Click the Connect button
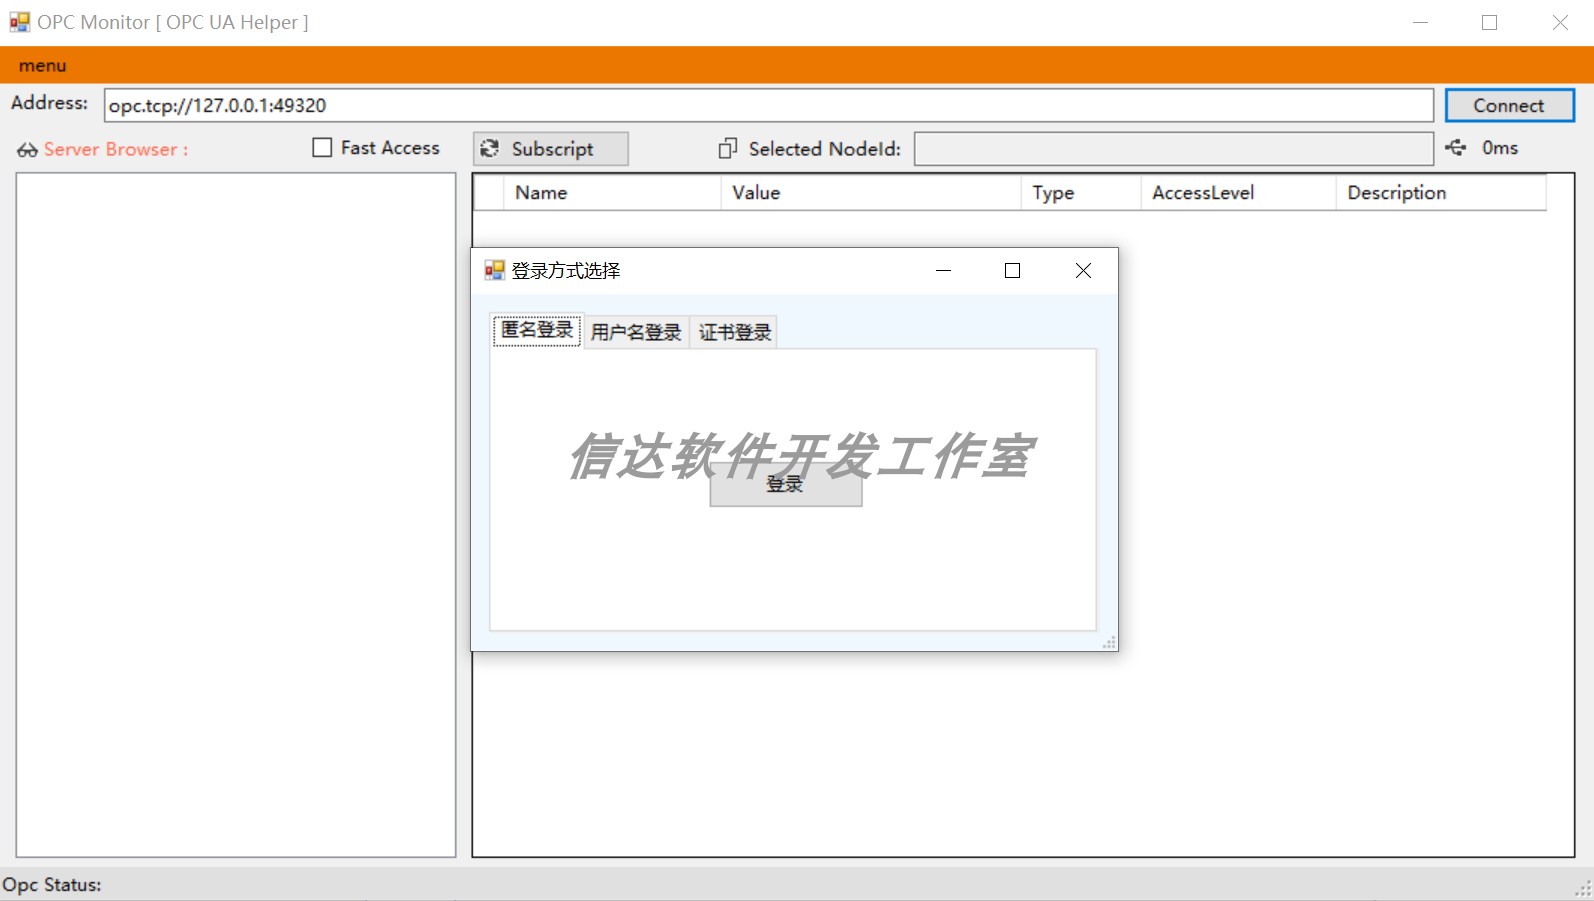Screen dimensions: 1594x901 pyautogui.click(x=1509, y=105)
